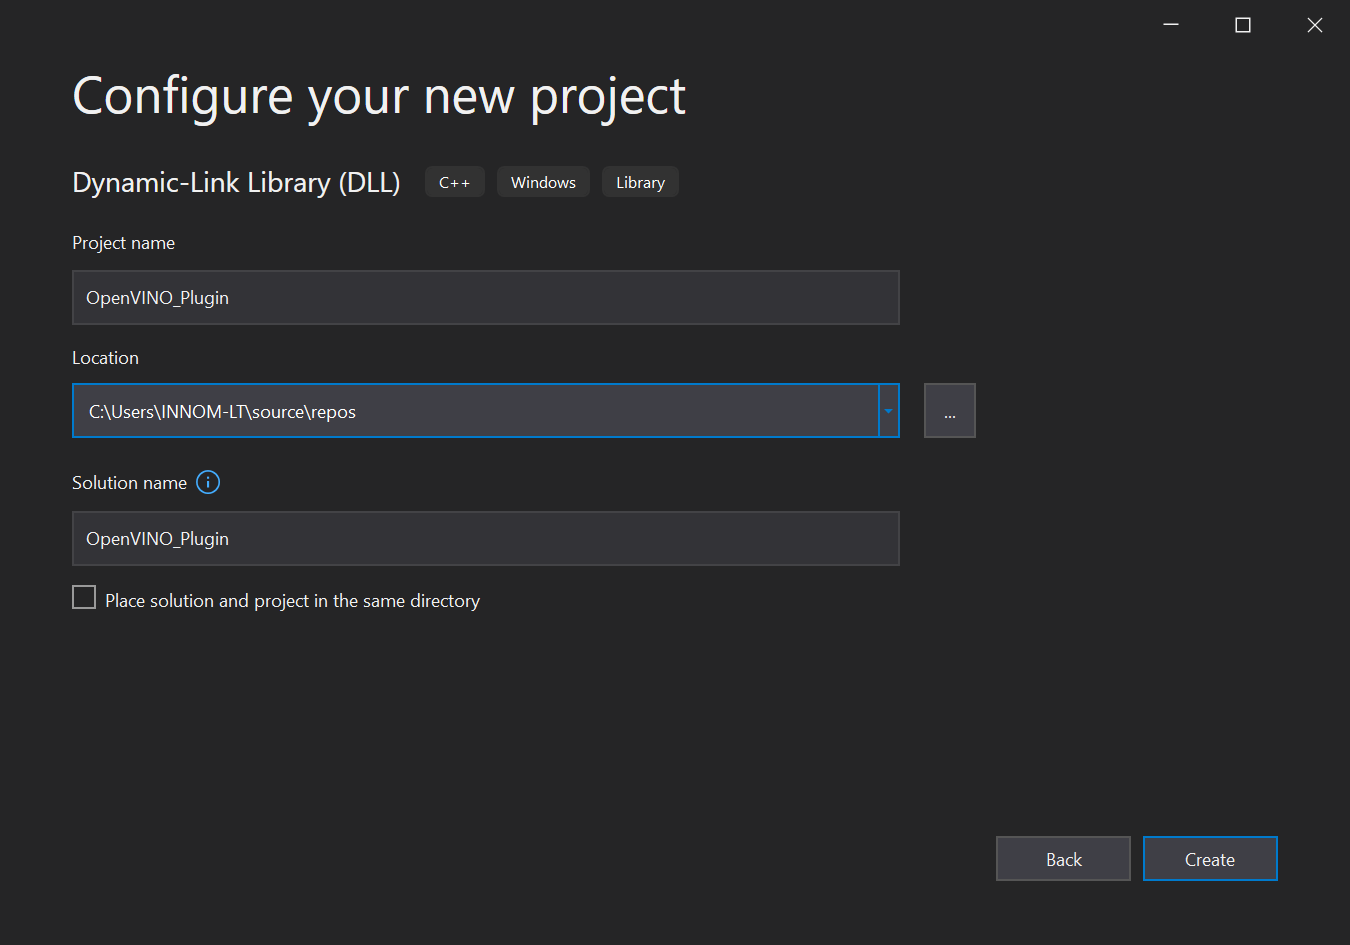Go Back to the previous step
This screenshot has height=945, width=1350.
(1063, 859)
